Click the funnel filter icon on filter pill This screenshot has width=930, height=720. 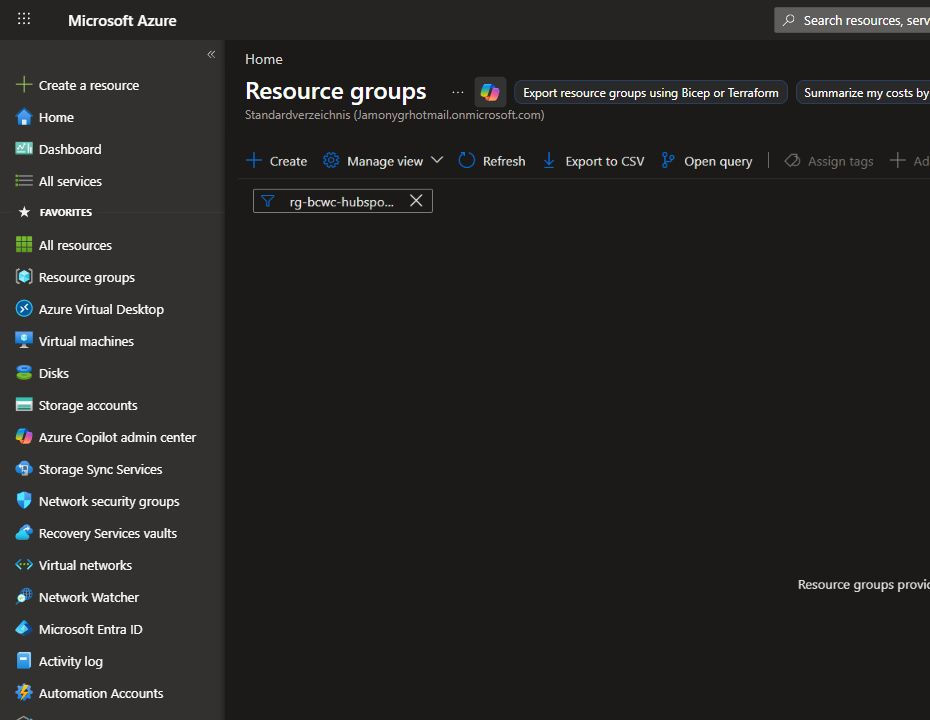pos(267,201)
